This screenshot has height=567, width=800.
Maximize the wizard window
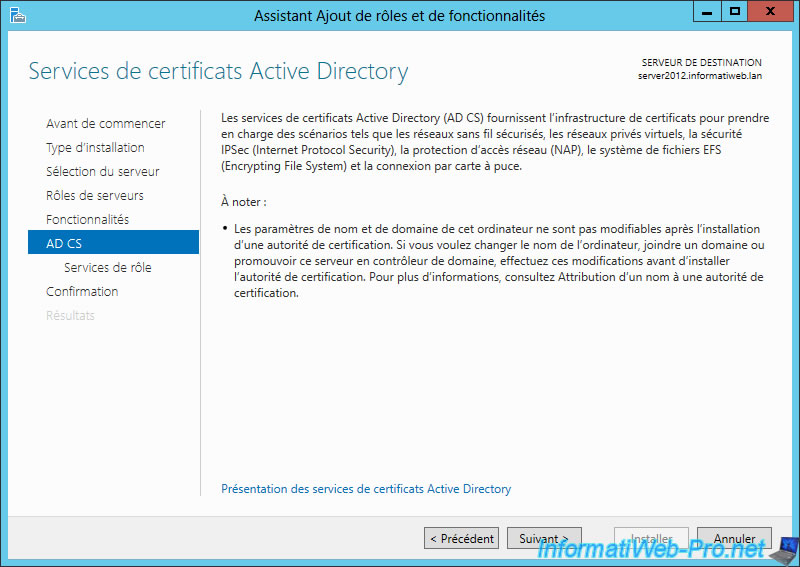[735, 11]
